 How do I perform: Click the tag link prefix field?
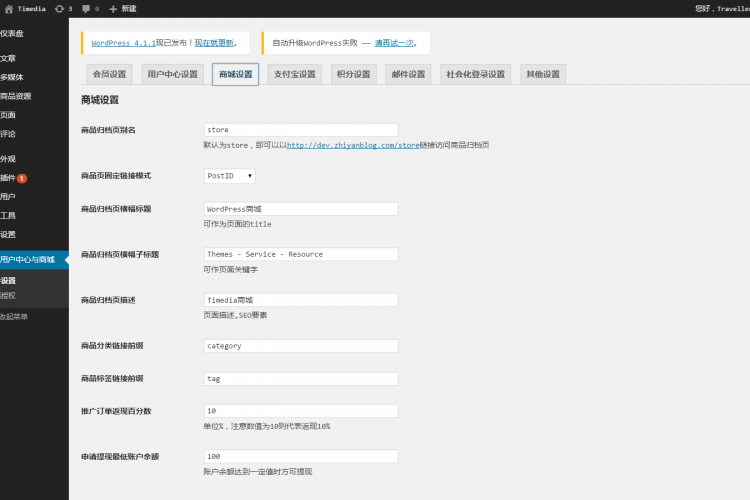[301, 379]
